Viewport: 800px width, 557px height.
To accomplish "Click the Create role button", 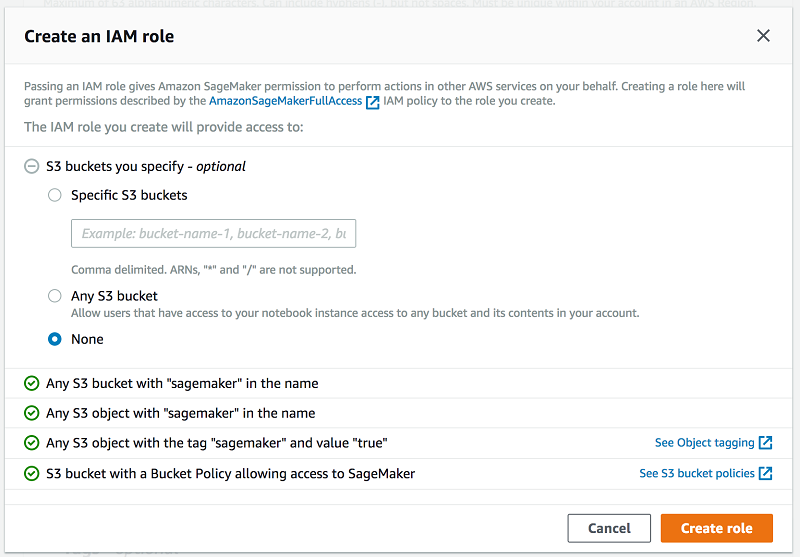I will coord(716,528).
